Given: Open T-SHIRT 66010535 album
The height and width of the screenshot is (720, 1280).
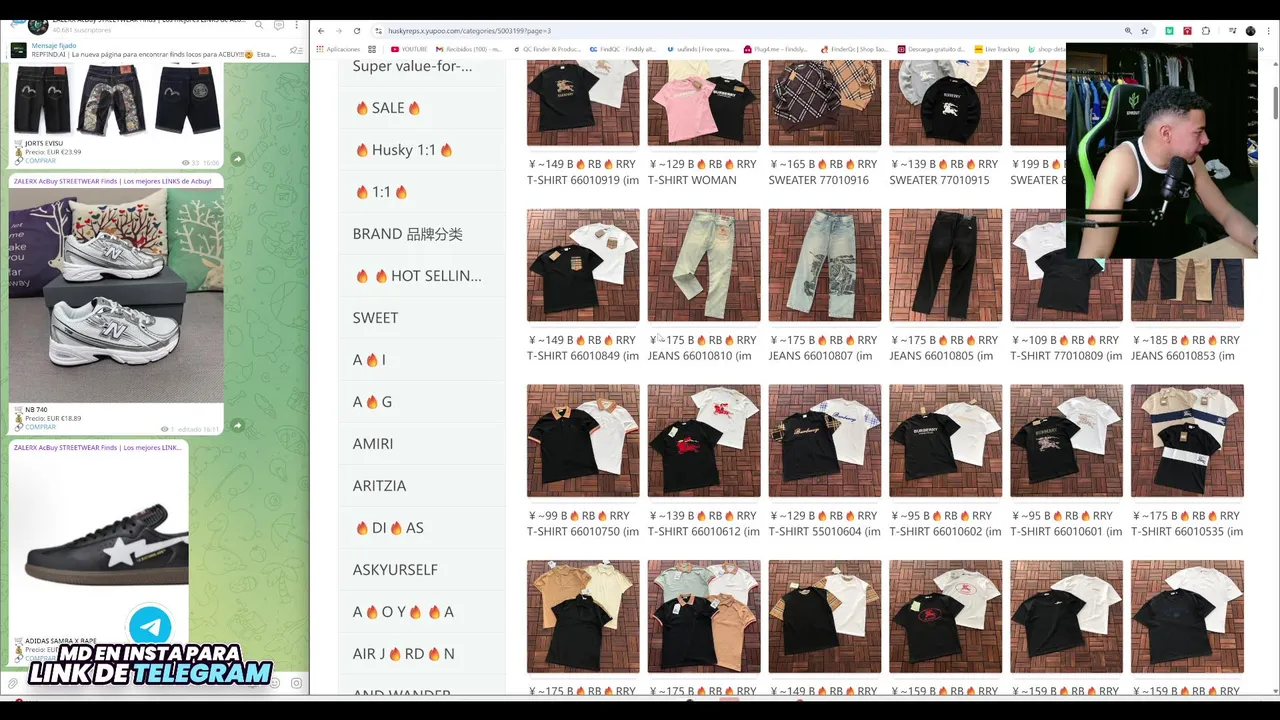Looking at the screenshot, I should coord(1187,441).
